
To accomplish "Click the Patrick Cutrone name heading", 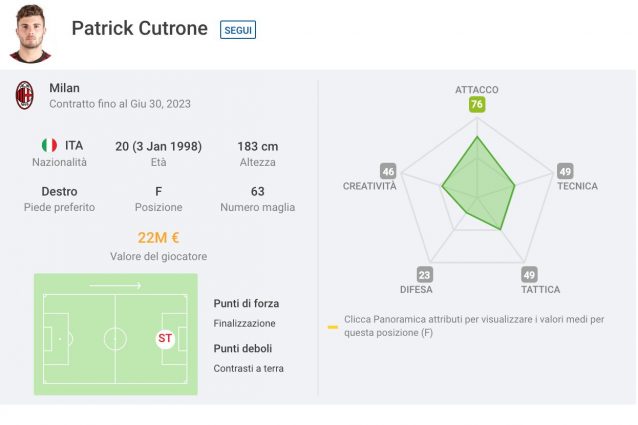I will click(x=140, y=28).
